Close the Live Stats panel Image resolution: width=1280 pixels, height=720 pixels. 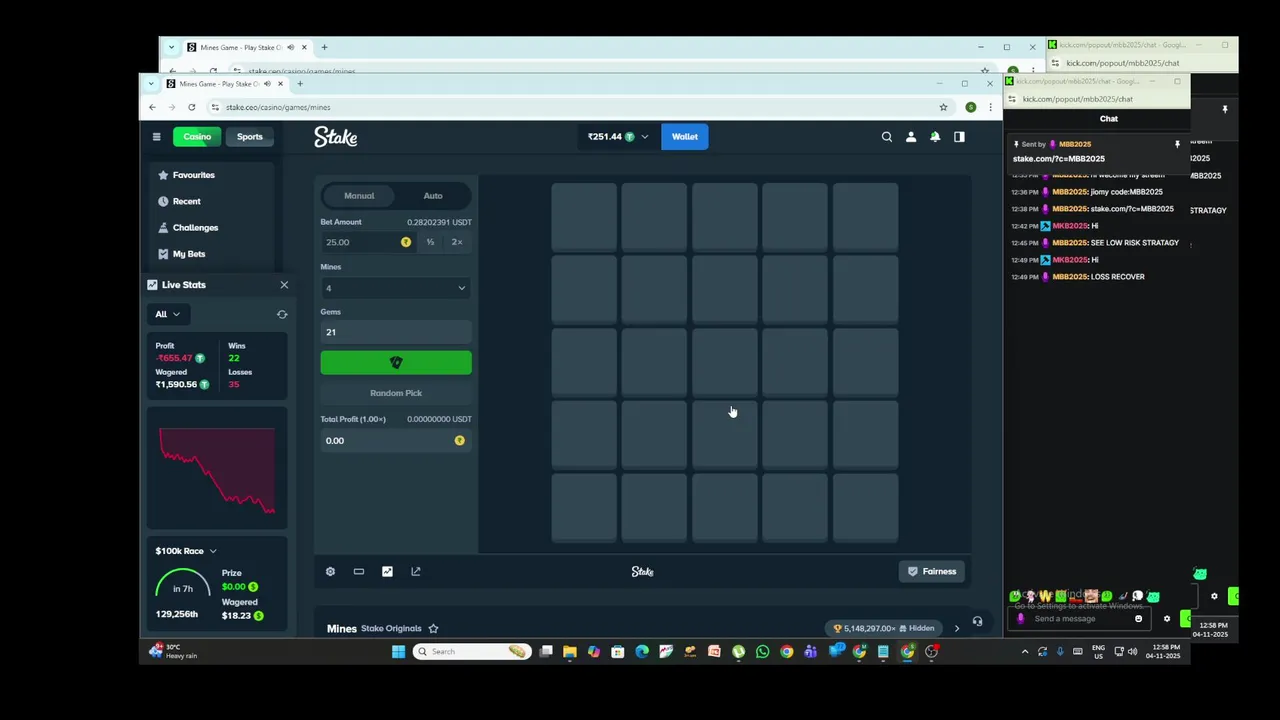[x=284, y=285]
